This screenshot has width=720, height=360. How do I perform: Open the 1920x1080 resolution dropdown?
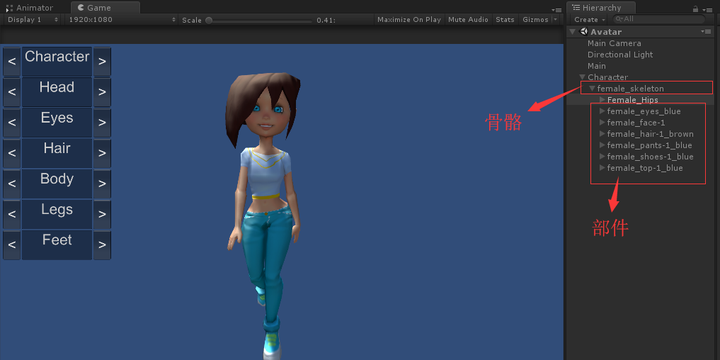121,20
